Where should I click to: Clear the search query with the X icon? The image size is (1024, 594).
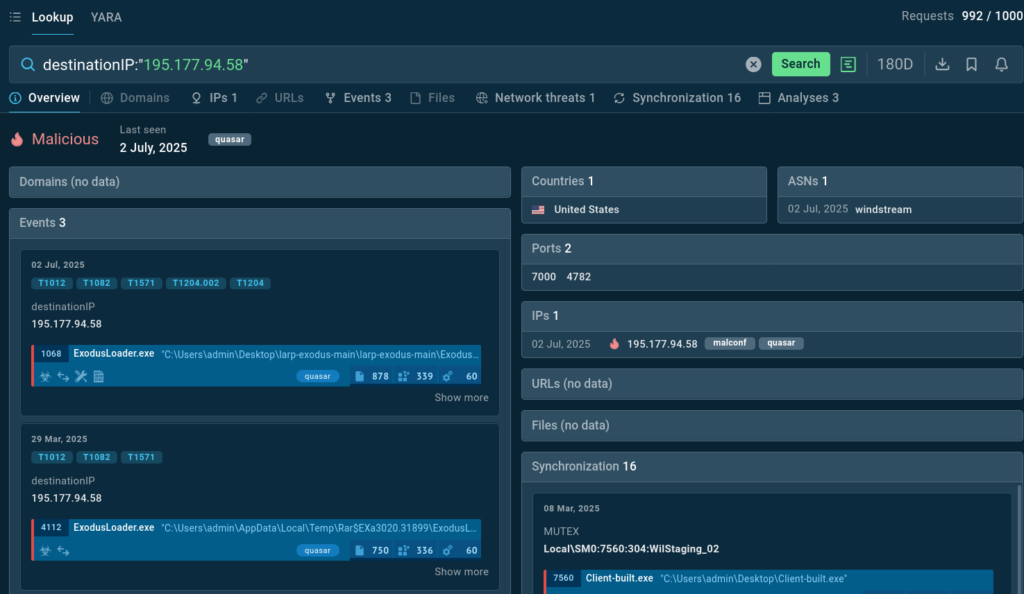click(x=753, y=64)
